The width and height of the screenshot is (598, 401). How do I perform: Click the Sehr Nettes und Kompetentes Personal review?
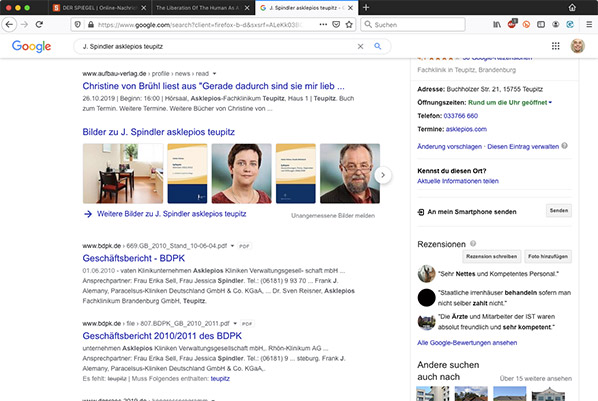(498, 274)
